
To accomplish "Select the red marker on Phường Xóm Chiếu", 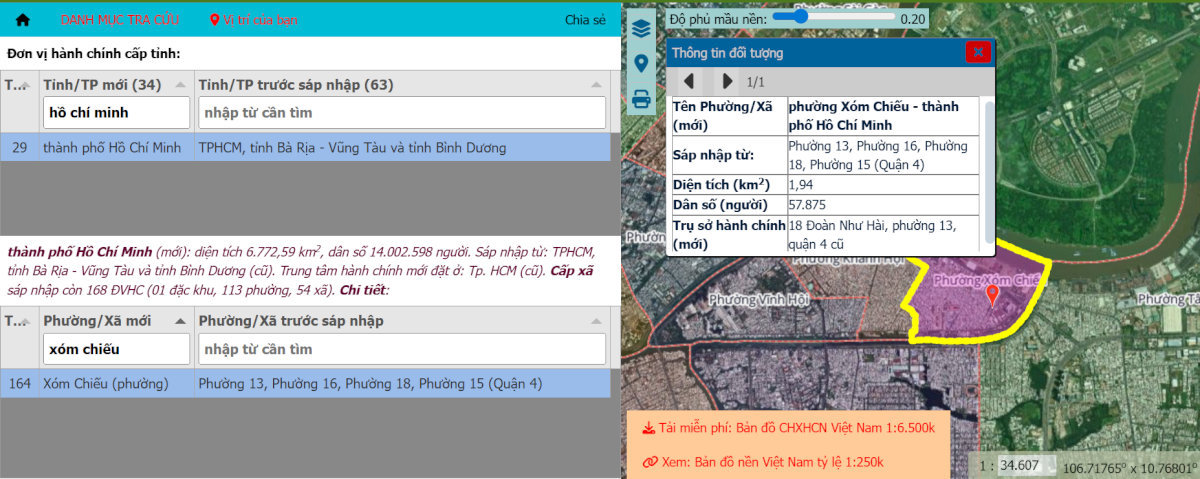I will (x=992, y=295).
